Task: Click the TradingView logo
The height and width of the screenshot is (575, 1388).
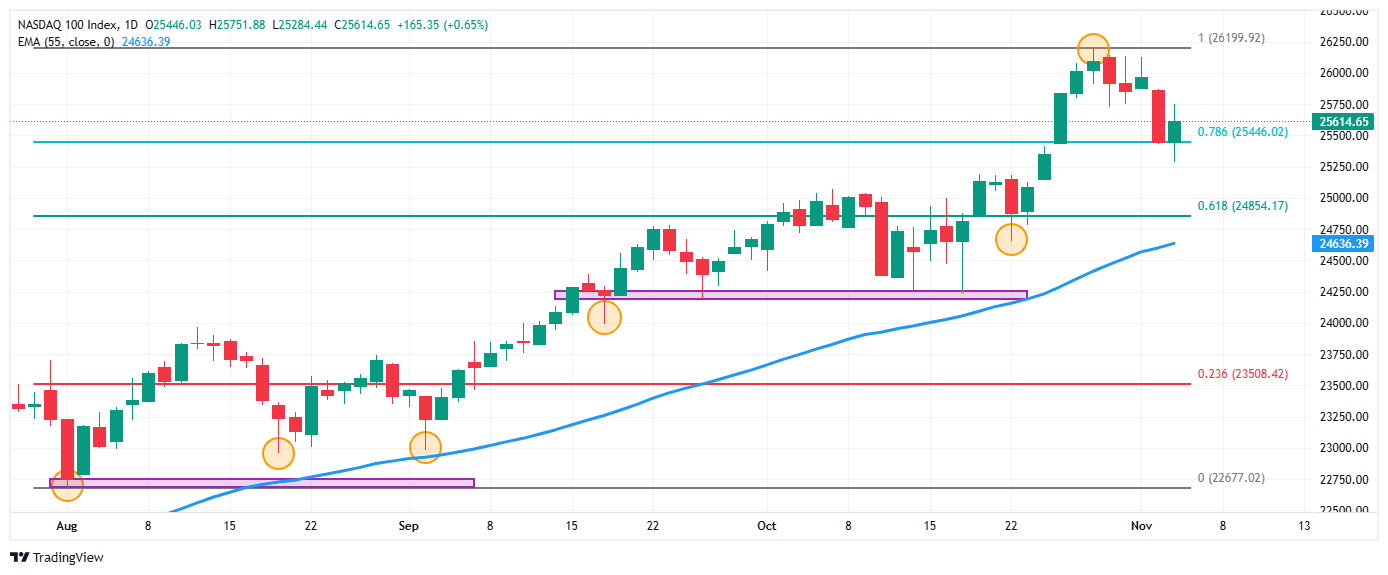Action: click(56, 557)
